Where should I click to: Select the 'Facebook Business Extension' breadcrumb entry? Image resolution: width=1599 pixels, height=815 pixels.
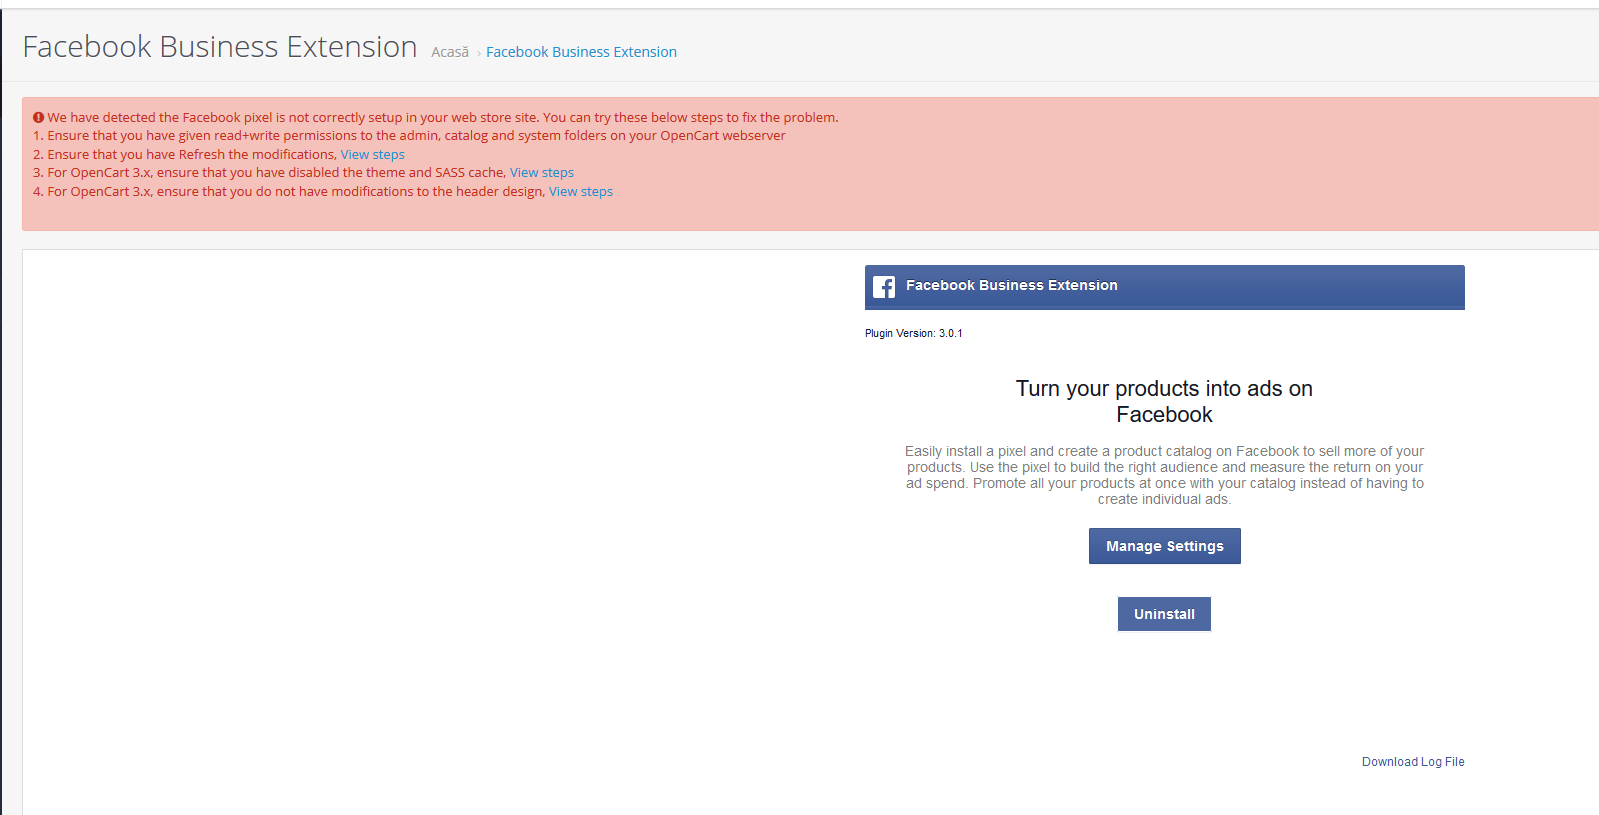click(x=581, y=51)
